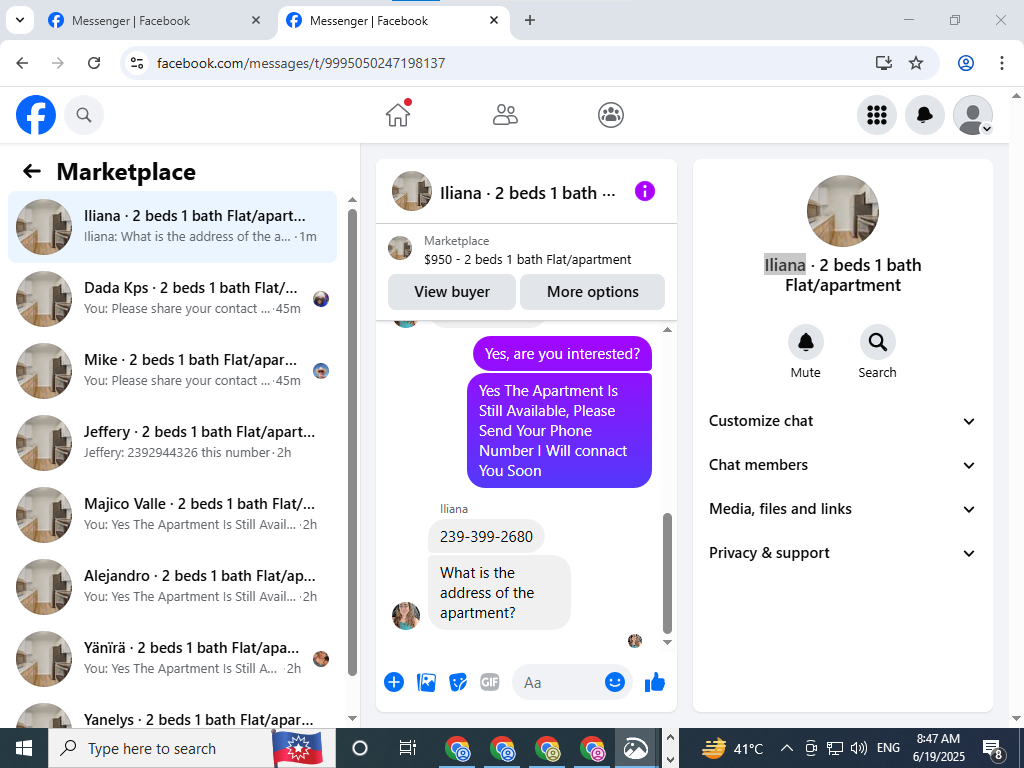Click the browser back arrow
Viewport: 1024px width, 768px height.
(x=22, y=63)
